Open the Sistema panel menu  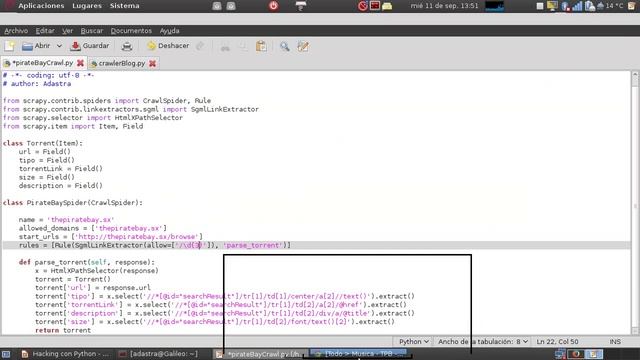(x=124, y=6)
